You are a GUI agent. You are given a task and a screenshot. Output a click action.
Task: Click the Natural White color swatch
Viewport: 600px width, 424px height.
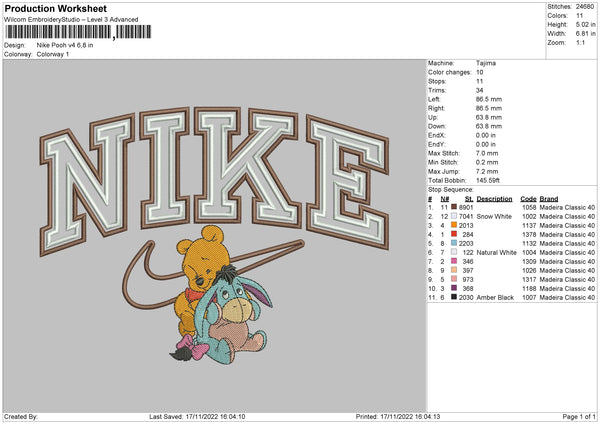pyautogui.click(x=454, y=252)
